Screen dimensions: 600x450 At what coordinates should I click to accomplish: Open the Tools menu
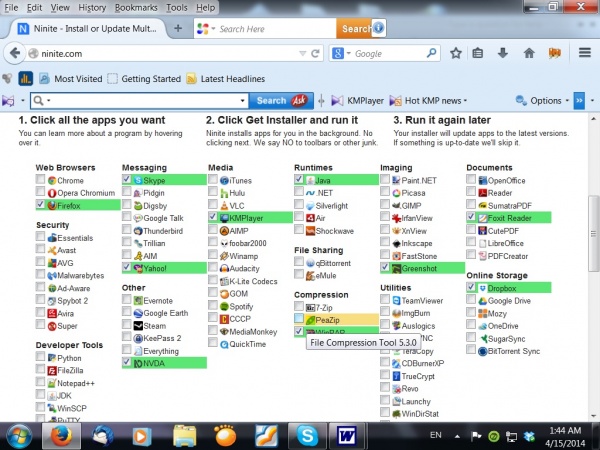(176, 7)
